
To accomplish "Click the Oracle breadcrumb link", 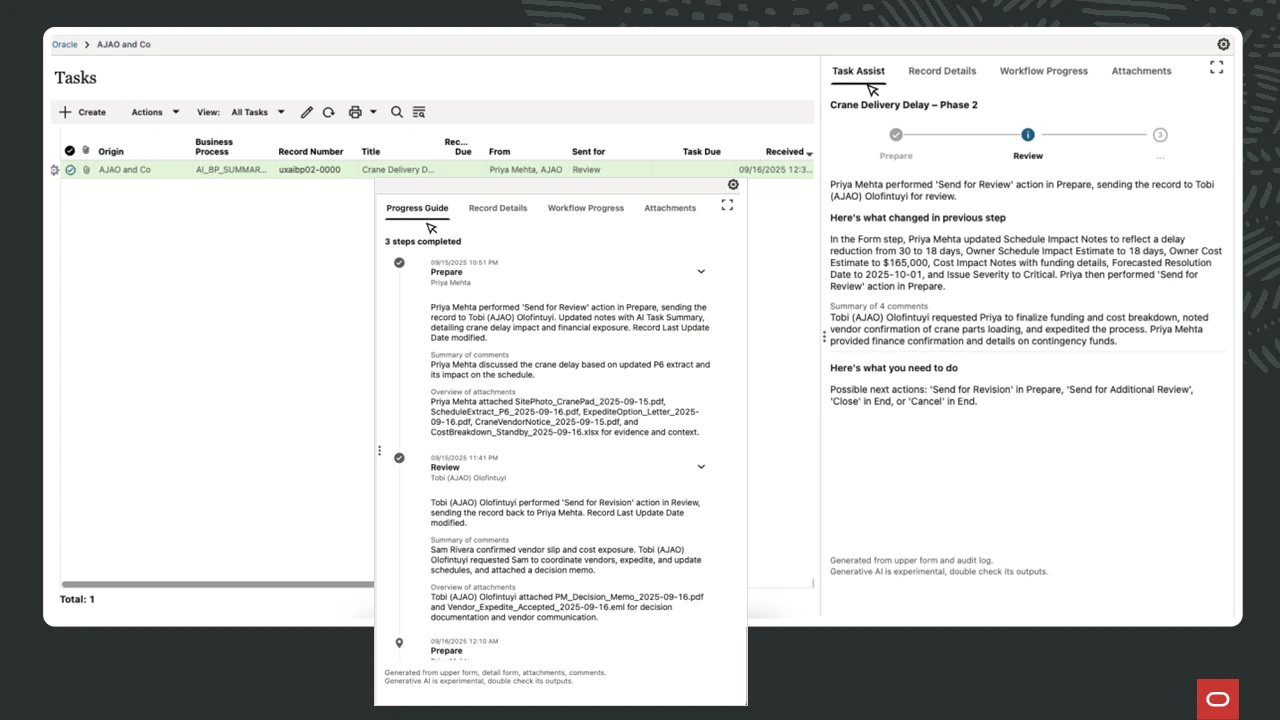I will coord(64,44).
